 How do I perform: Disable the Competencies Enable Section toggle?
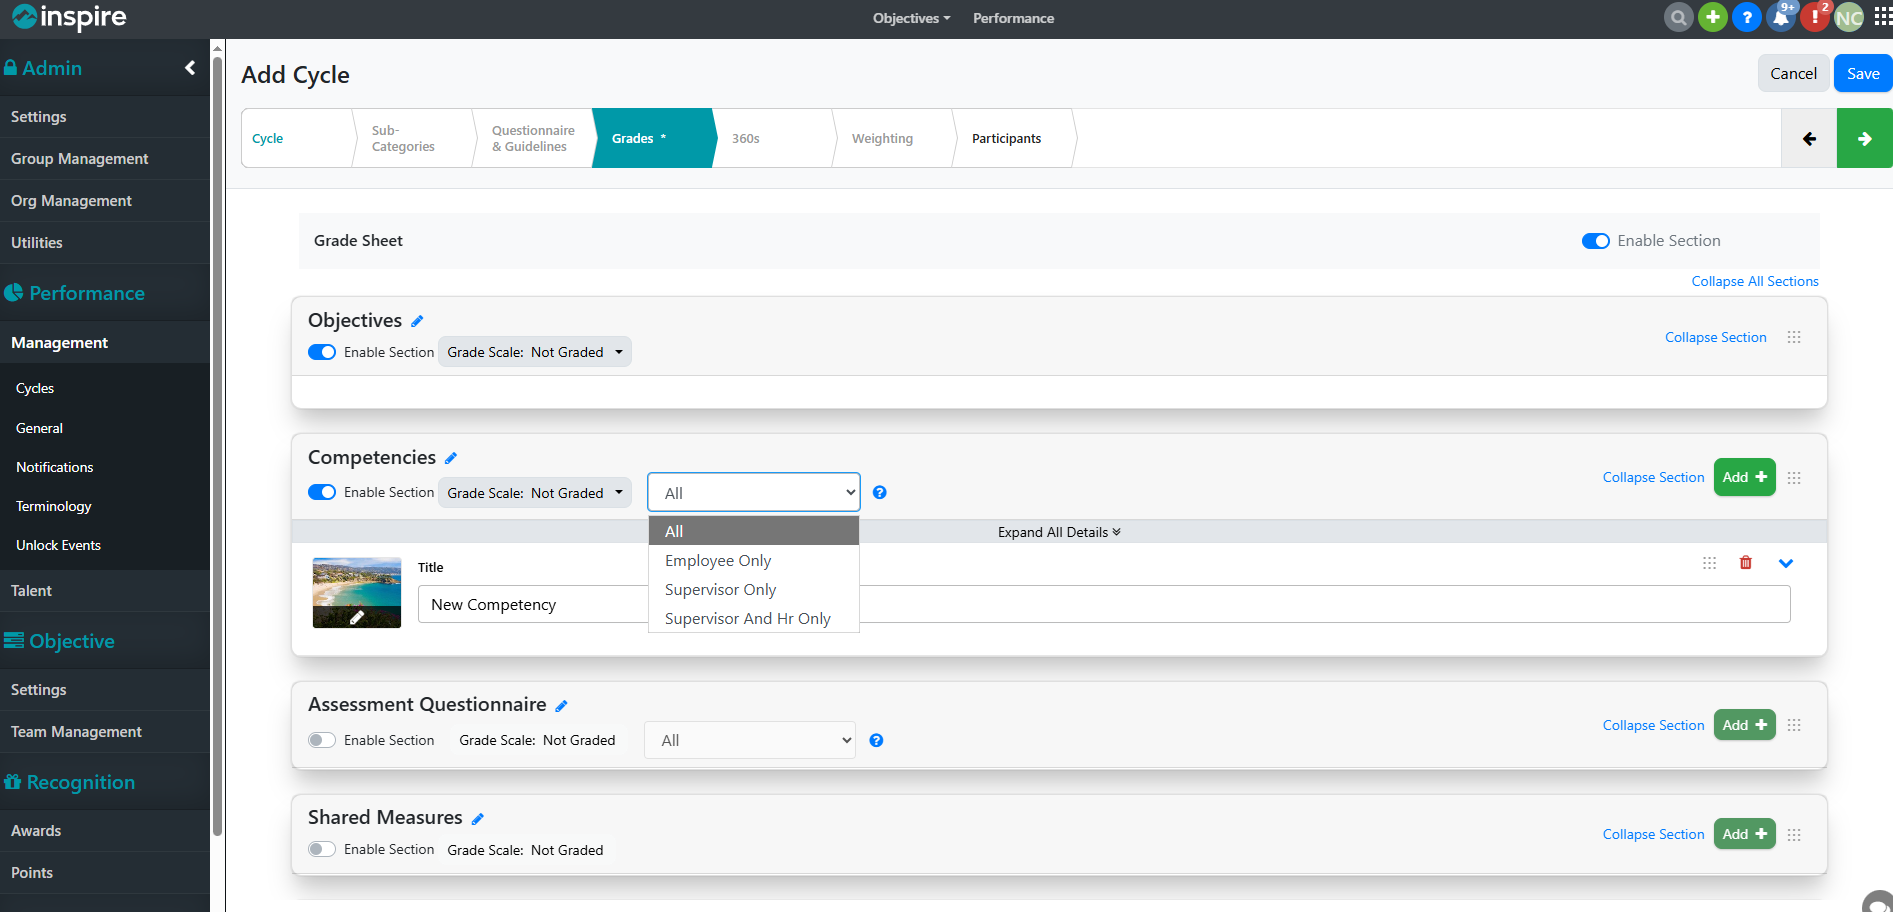pos(322,492)
